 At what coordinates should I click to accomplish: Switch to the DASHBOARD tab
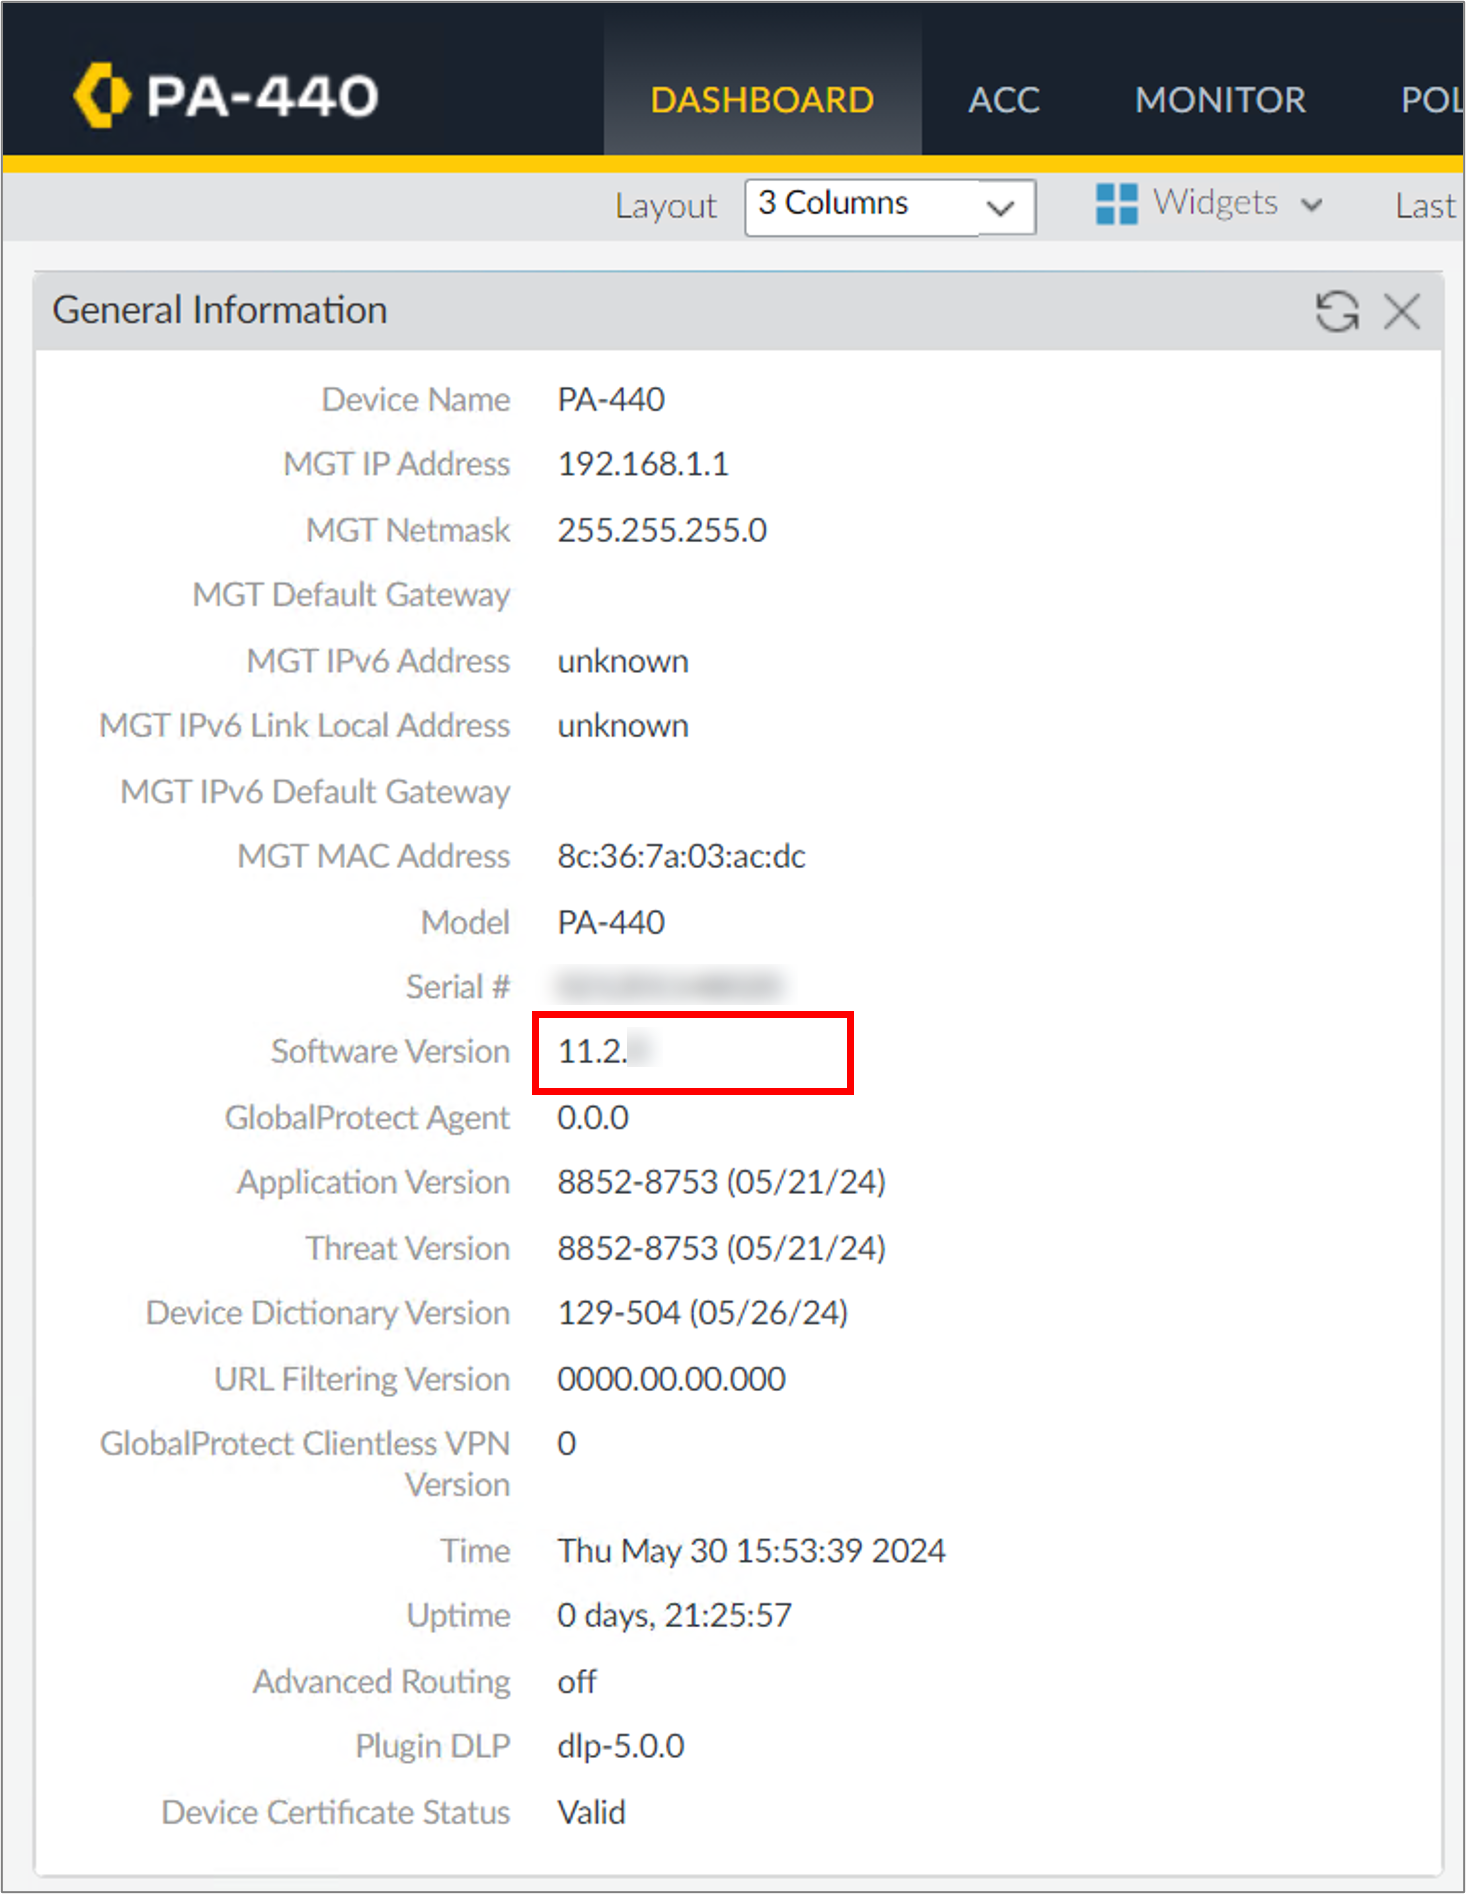762,100
